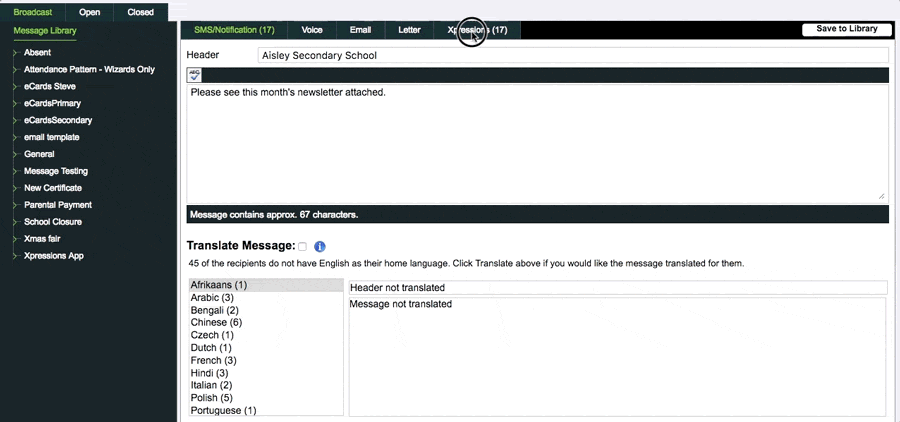Click the spell check ABC icon
Image resolution: width=900 pixels, height=422 pixels.
195,75
